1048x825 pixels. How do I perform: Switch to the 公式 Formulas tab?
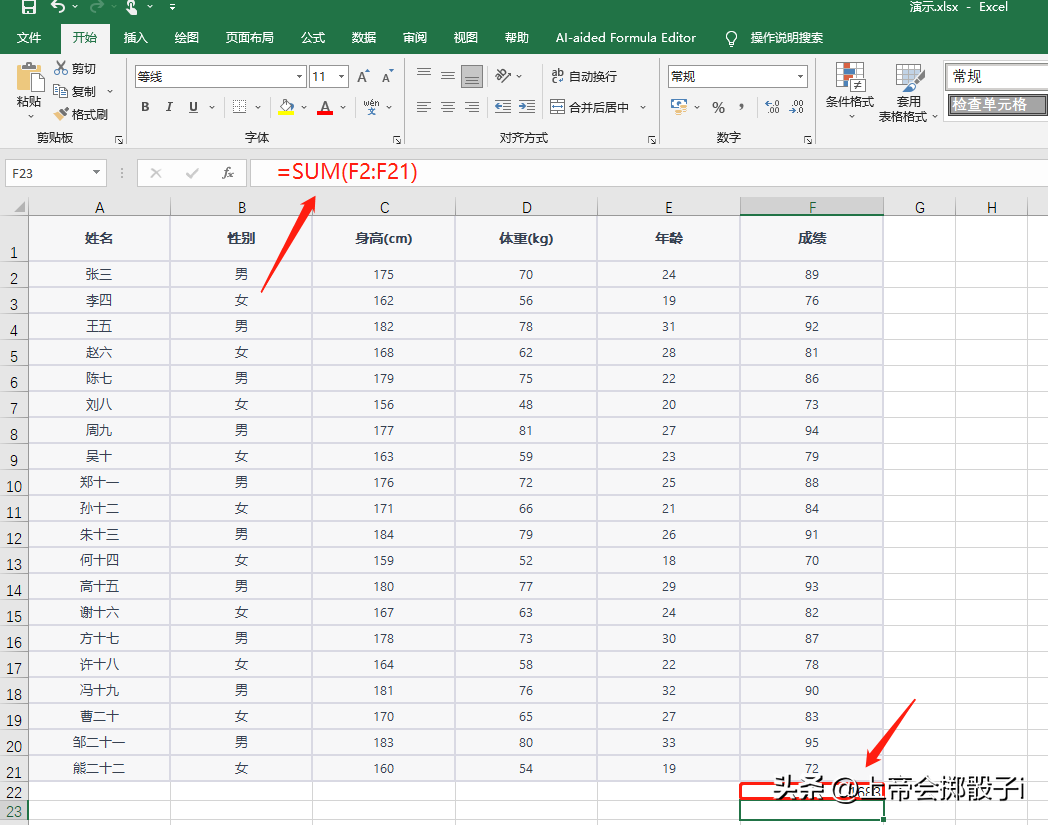coord(313,37)
